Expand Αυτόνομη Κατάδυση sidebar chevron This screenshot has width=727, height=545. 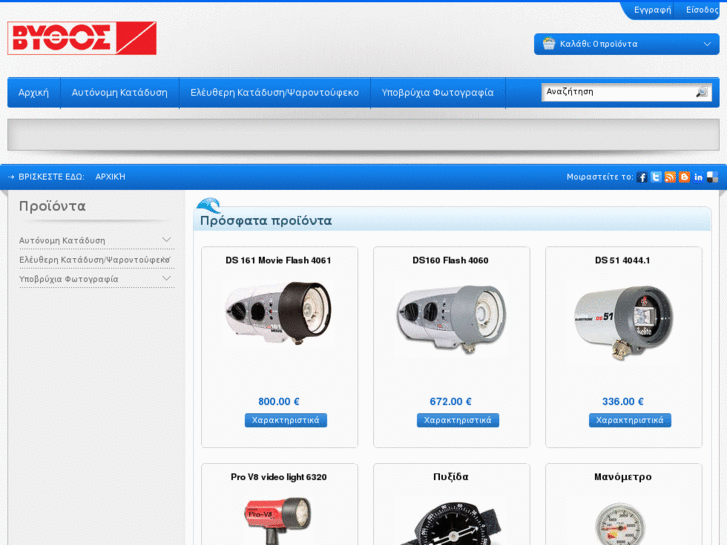[166, 240]
